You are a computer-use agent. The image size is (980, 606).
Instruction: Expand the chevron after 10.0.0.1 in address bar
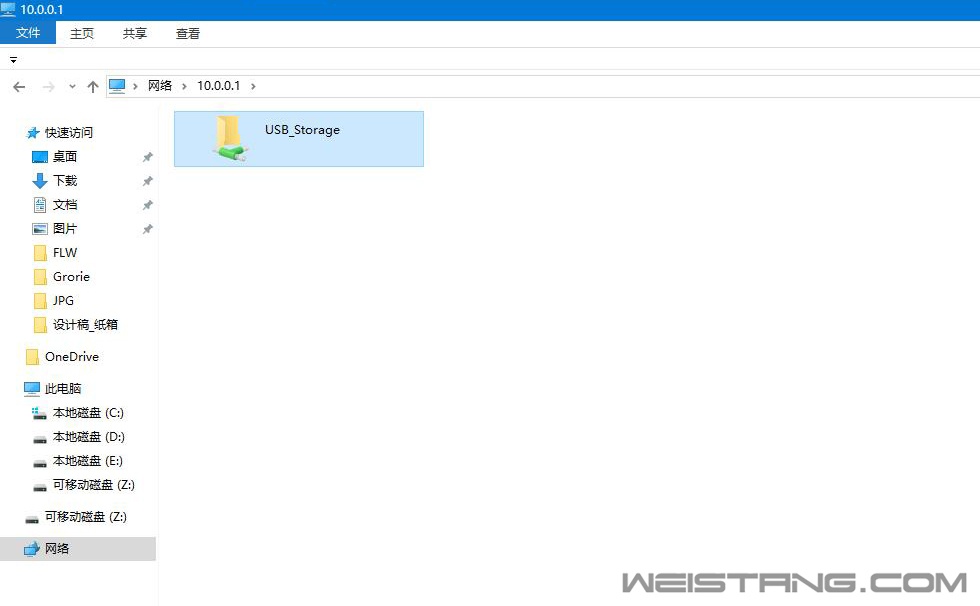[254, 86]
